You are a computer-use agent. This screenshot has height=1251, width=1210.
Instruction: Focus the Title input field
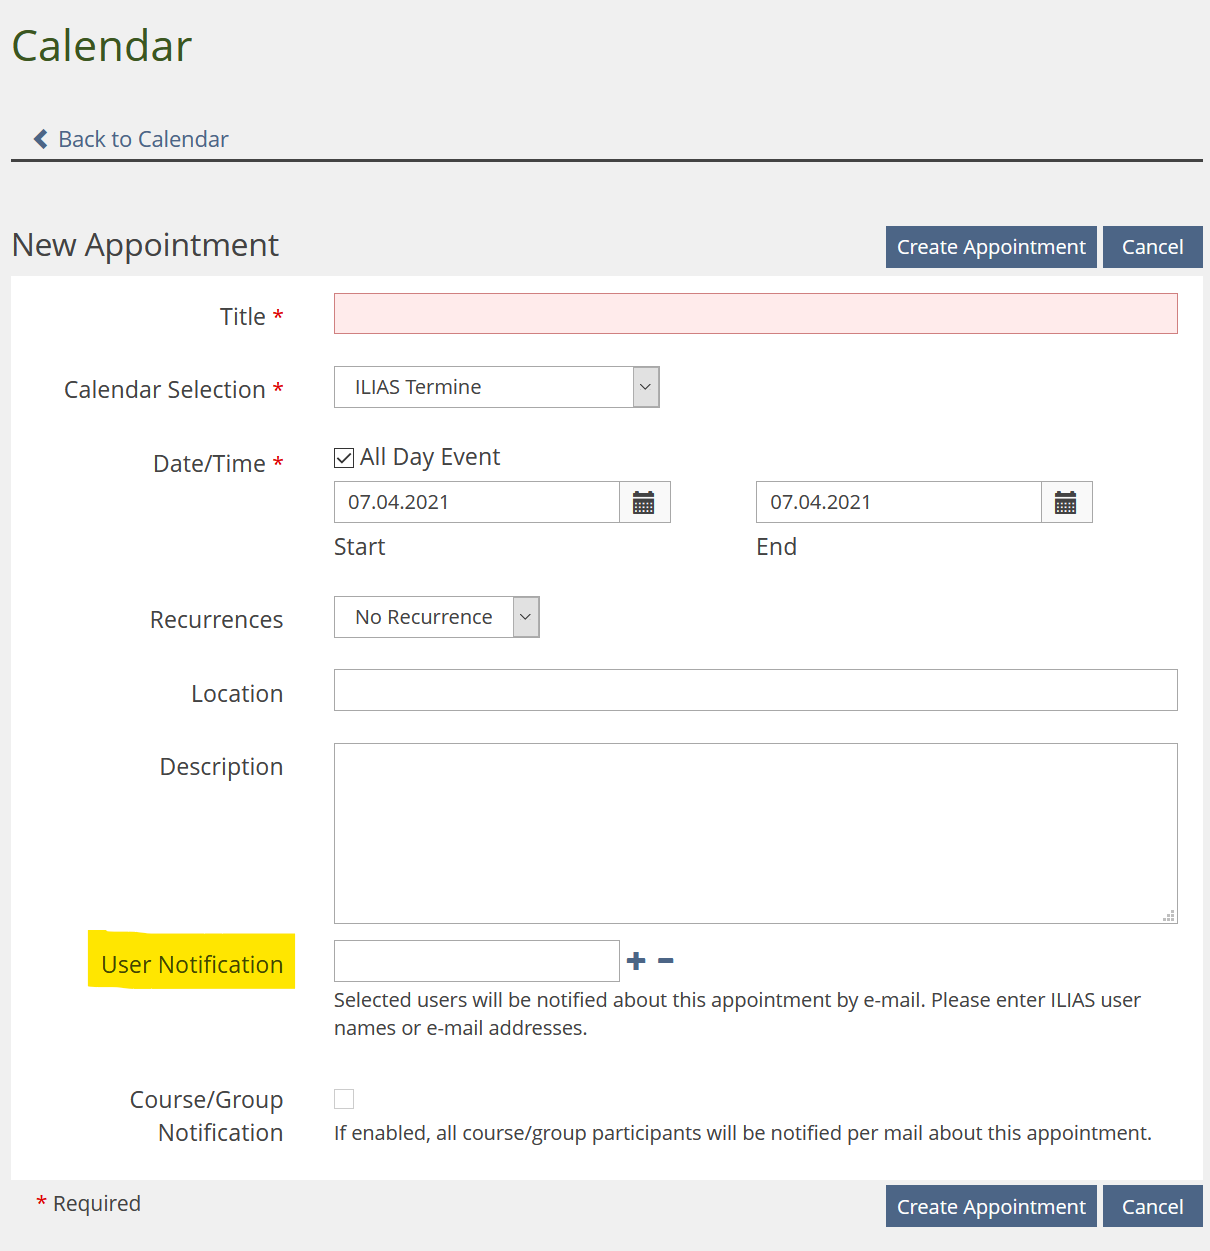pos(755,314)
